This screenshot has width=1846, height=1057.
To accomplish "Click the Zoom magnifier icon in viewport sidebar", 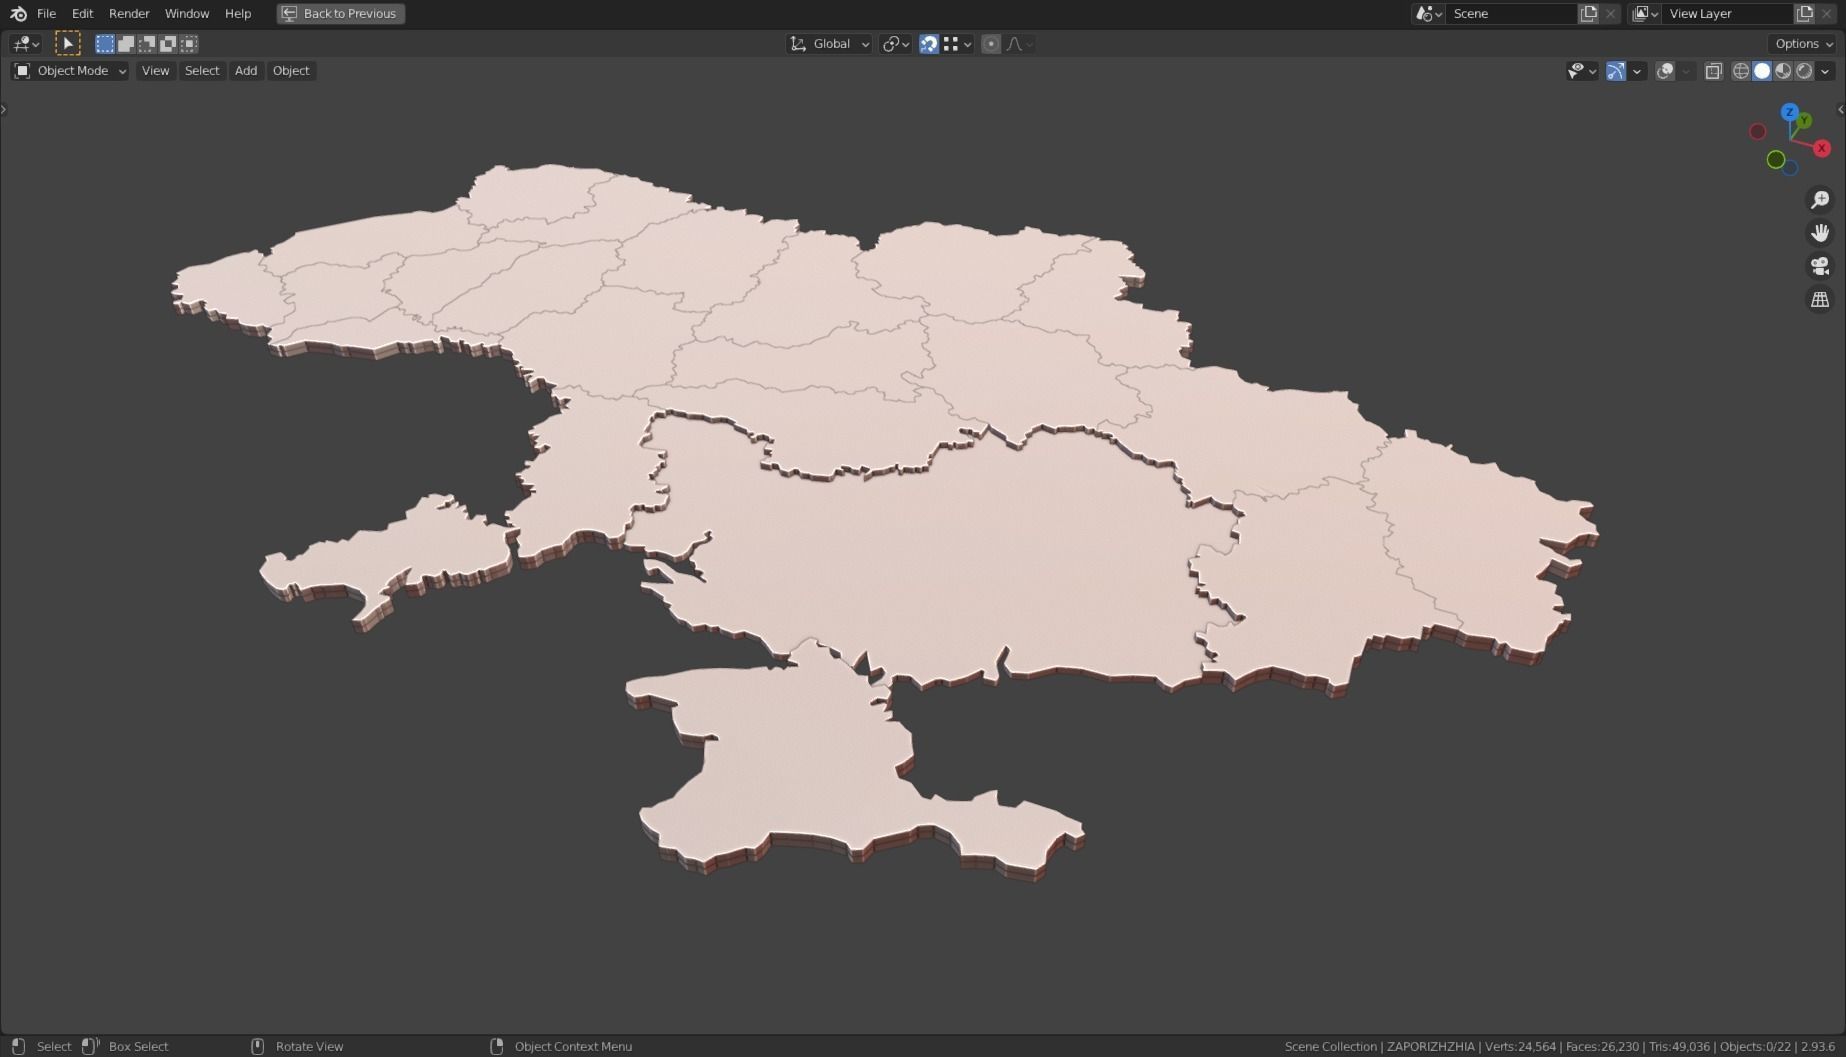I will tap(1820, 199).
